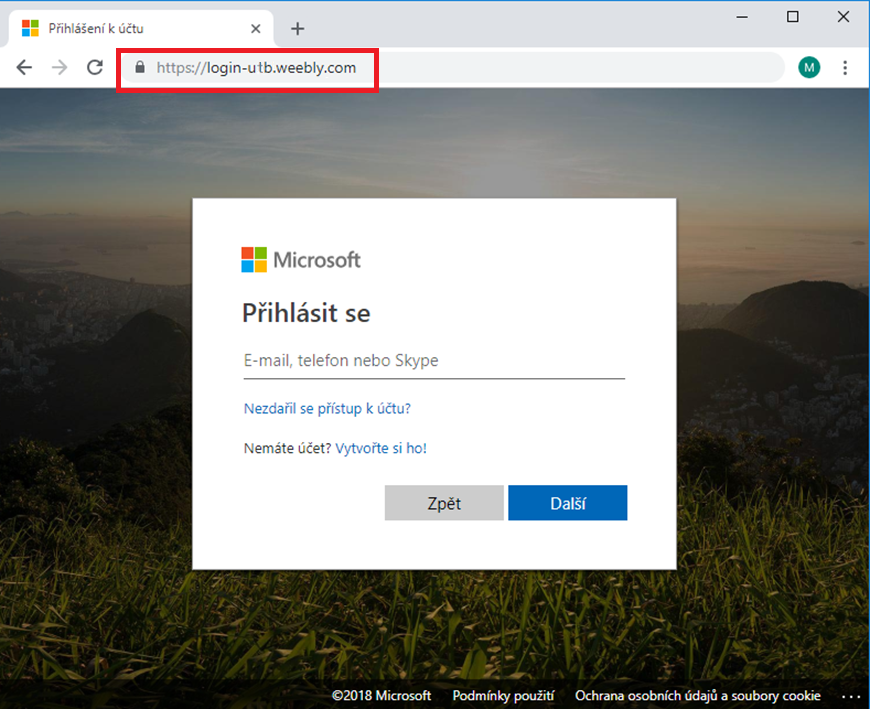Open the Podmínky použití footer link
This screenshot has height=709, width=870.
pyautogui.click(x=503, y=696)
